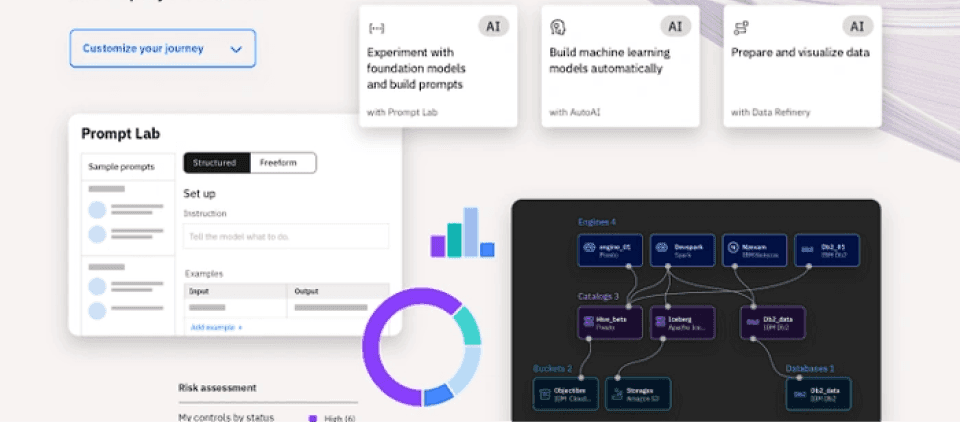This screenshot has height=422, width=960.
Task: Click the teal donut chart segment
Action: (468, 325)
